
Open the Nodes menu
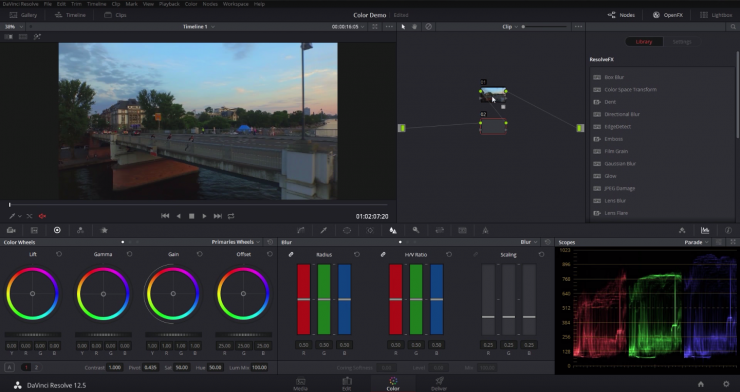pos(210,4)
